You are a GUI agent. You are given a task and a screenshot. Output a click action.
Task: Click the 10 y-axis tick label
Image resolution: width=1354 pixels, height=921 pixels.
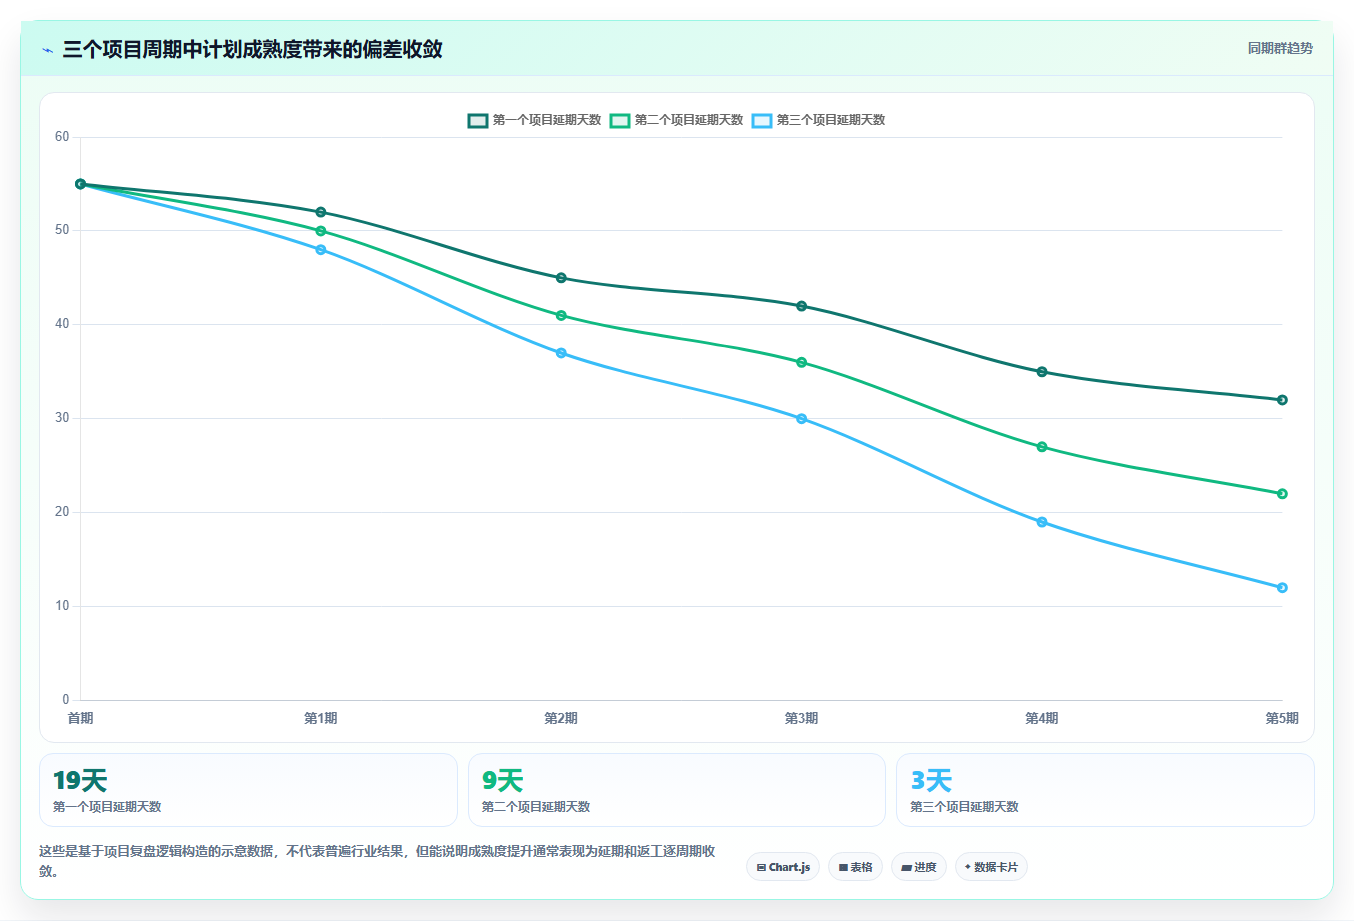click(62, 606)
